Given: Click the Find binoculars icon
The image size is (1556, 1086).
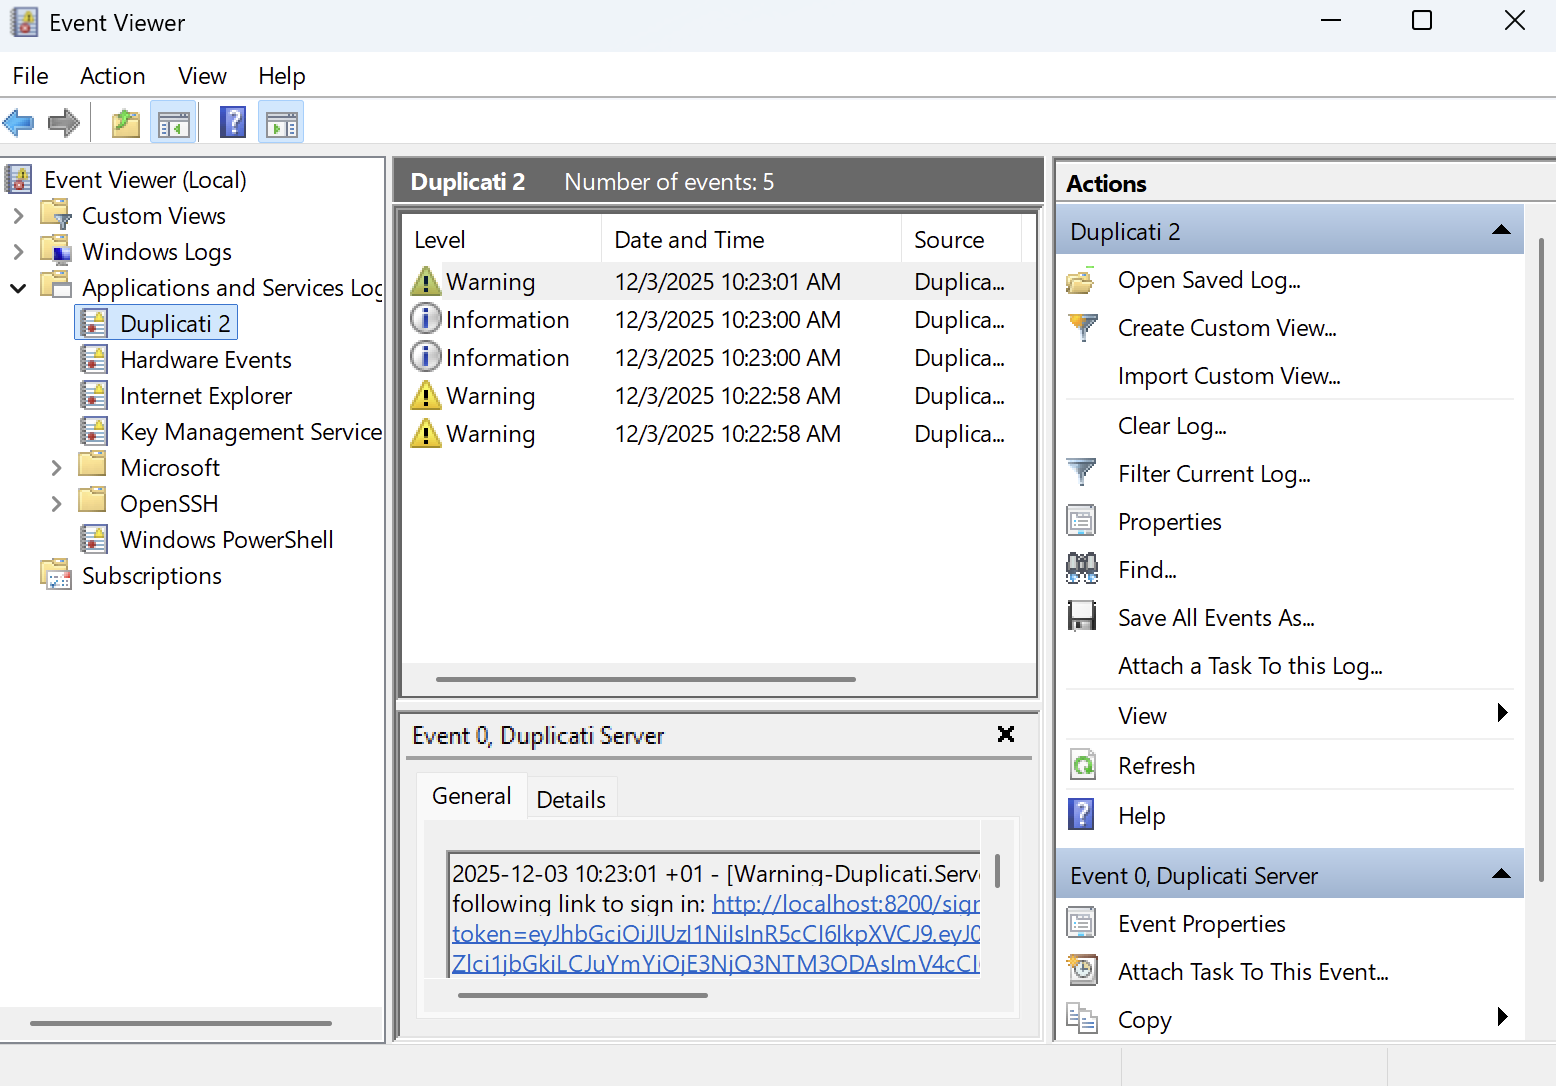Looking at the screenshot, I should (x=1082, y=569).
